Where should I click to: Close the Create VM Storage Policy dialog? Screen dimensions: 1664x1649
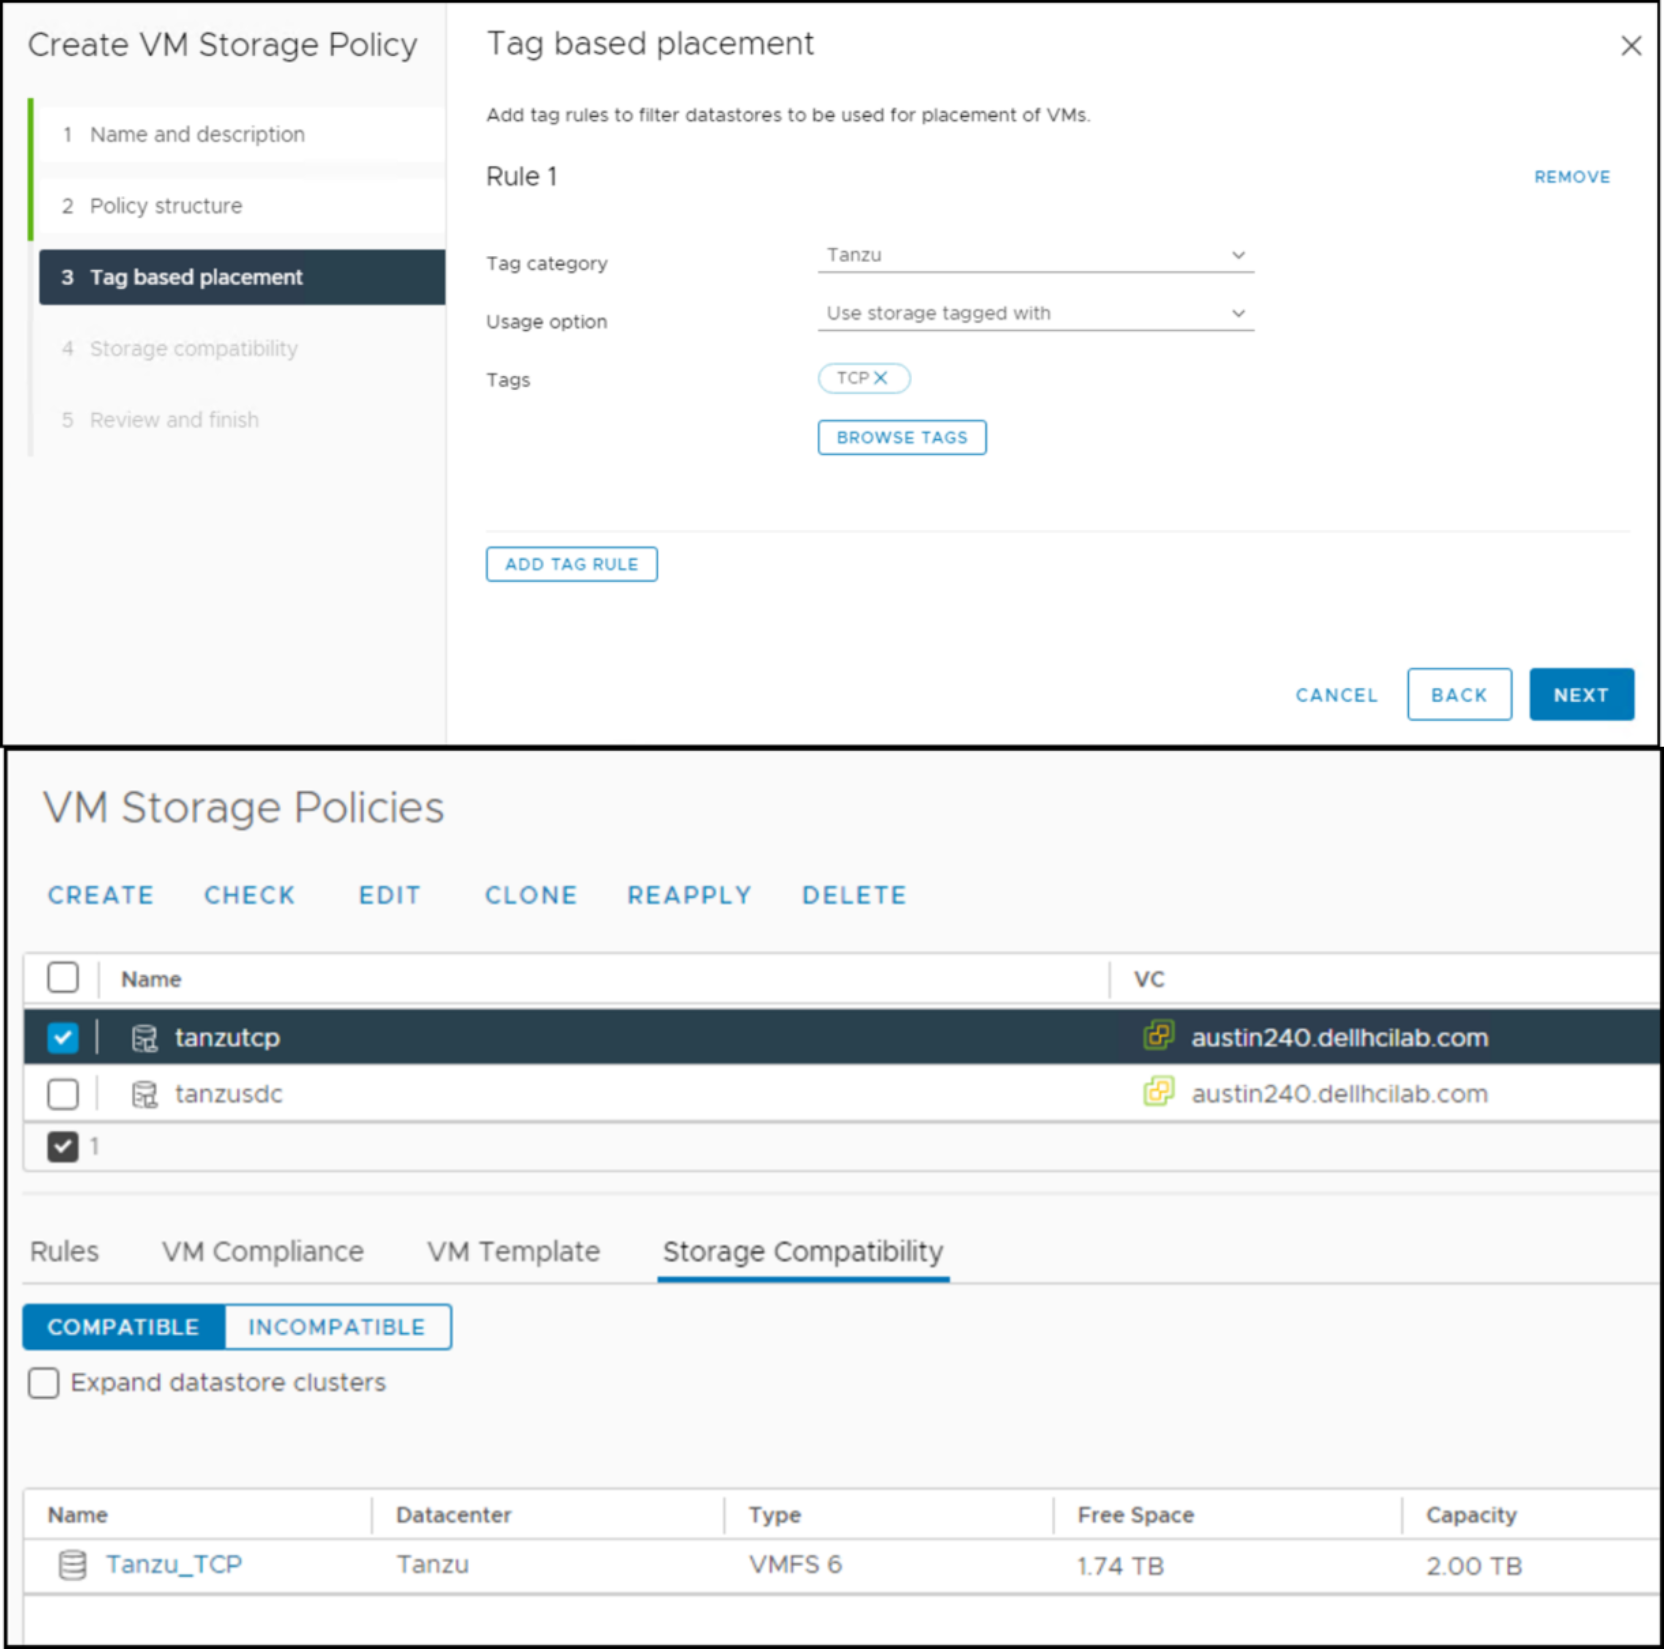click(1630, 46)
